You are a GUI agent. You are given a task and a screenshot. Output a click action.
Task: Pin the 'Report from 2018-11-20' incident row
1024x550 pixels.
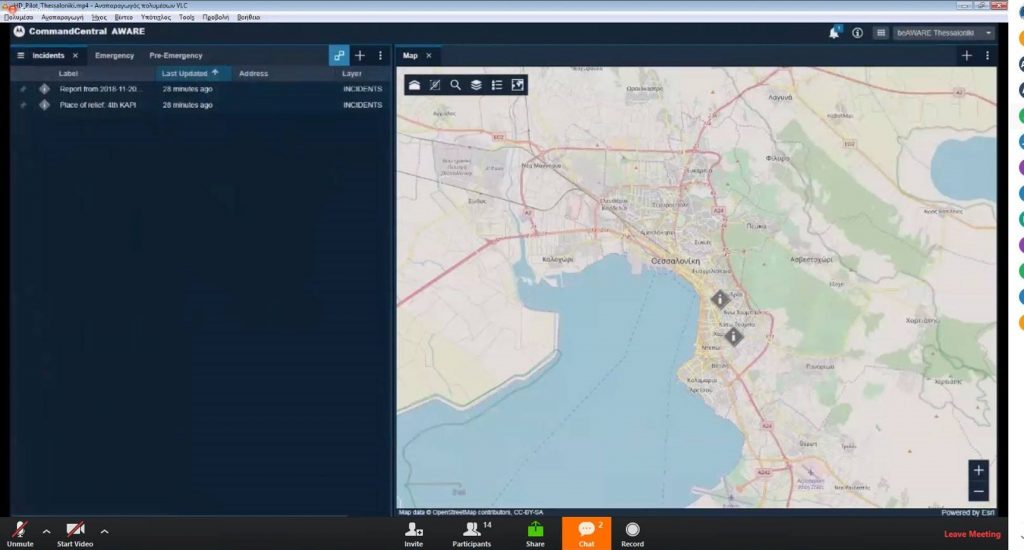[x=23, y=89]
